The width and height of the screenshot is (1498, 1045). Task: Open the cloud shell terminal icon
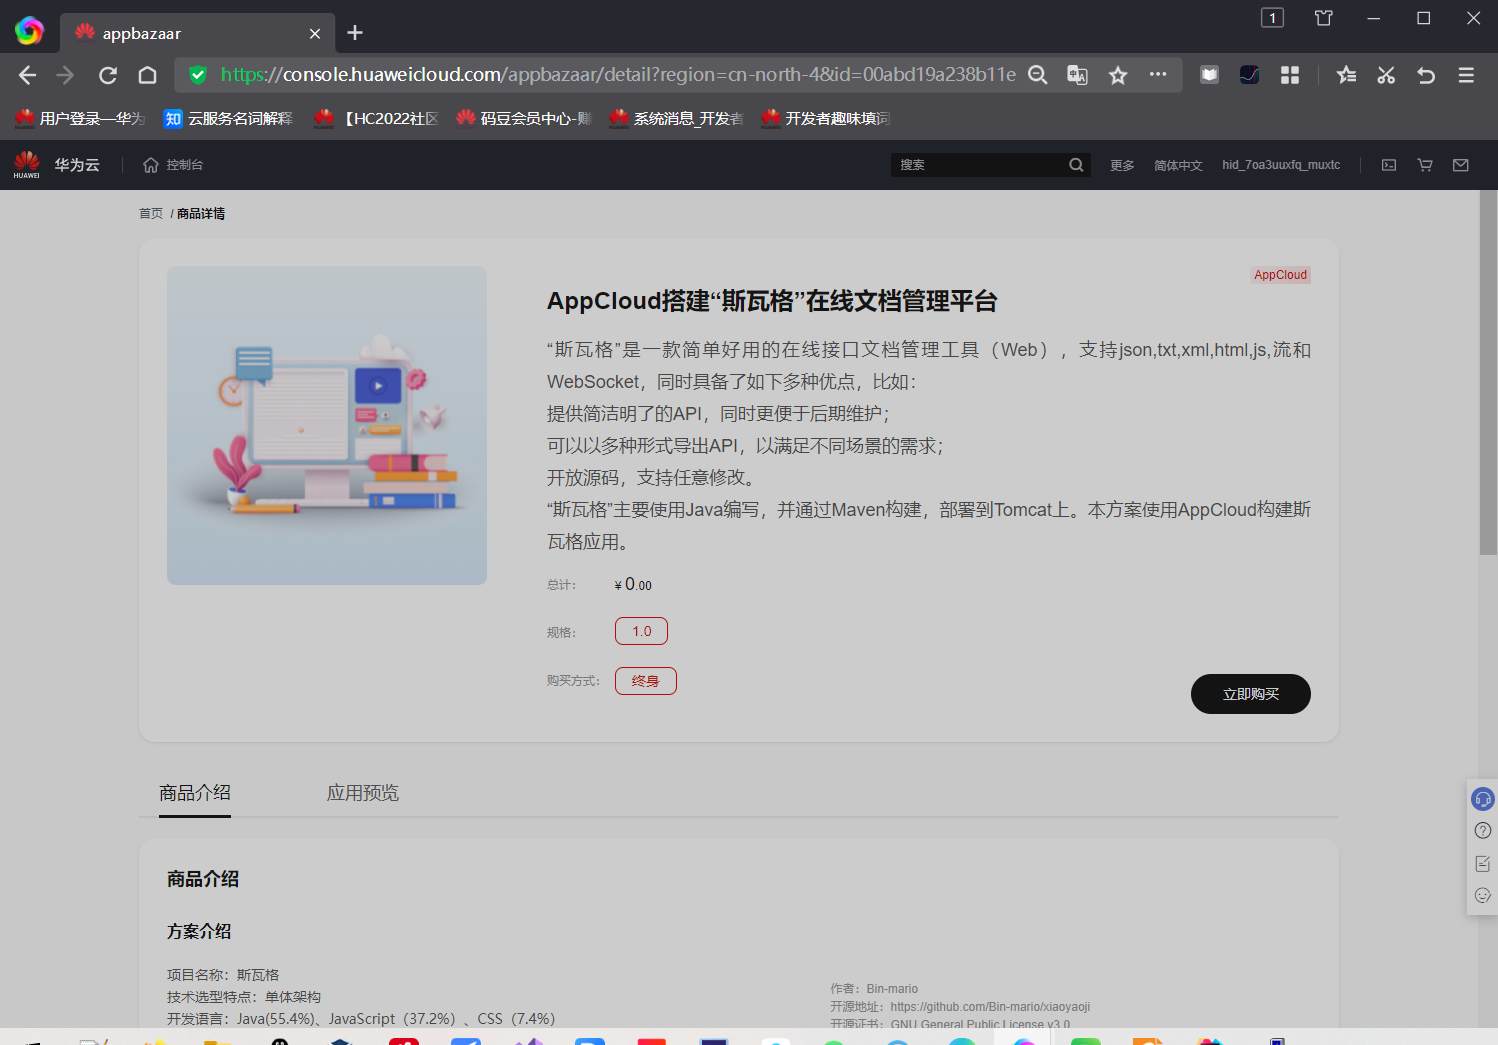click(x=1389, y=165)
